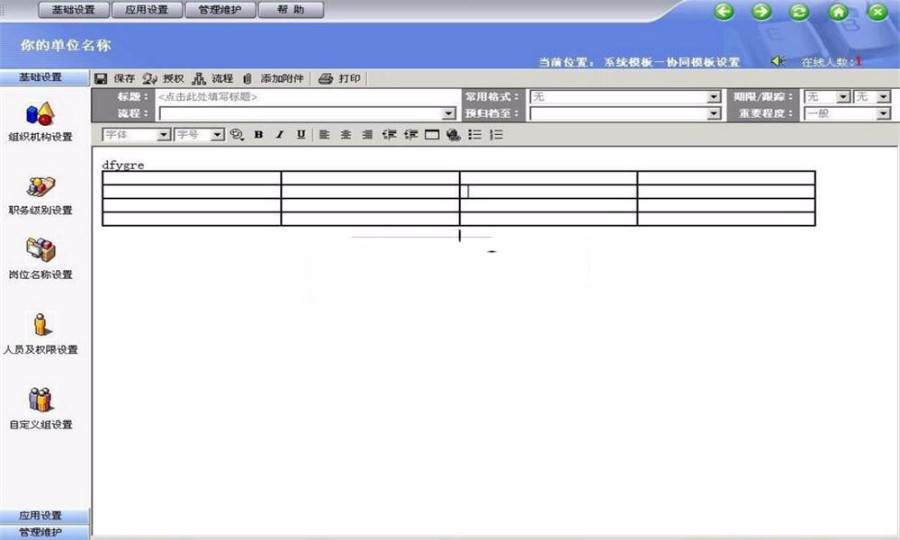
Task: Expand the 预归档至 dropdown
Action: [x=713, y=114]
